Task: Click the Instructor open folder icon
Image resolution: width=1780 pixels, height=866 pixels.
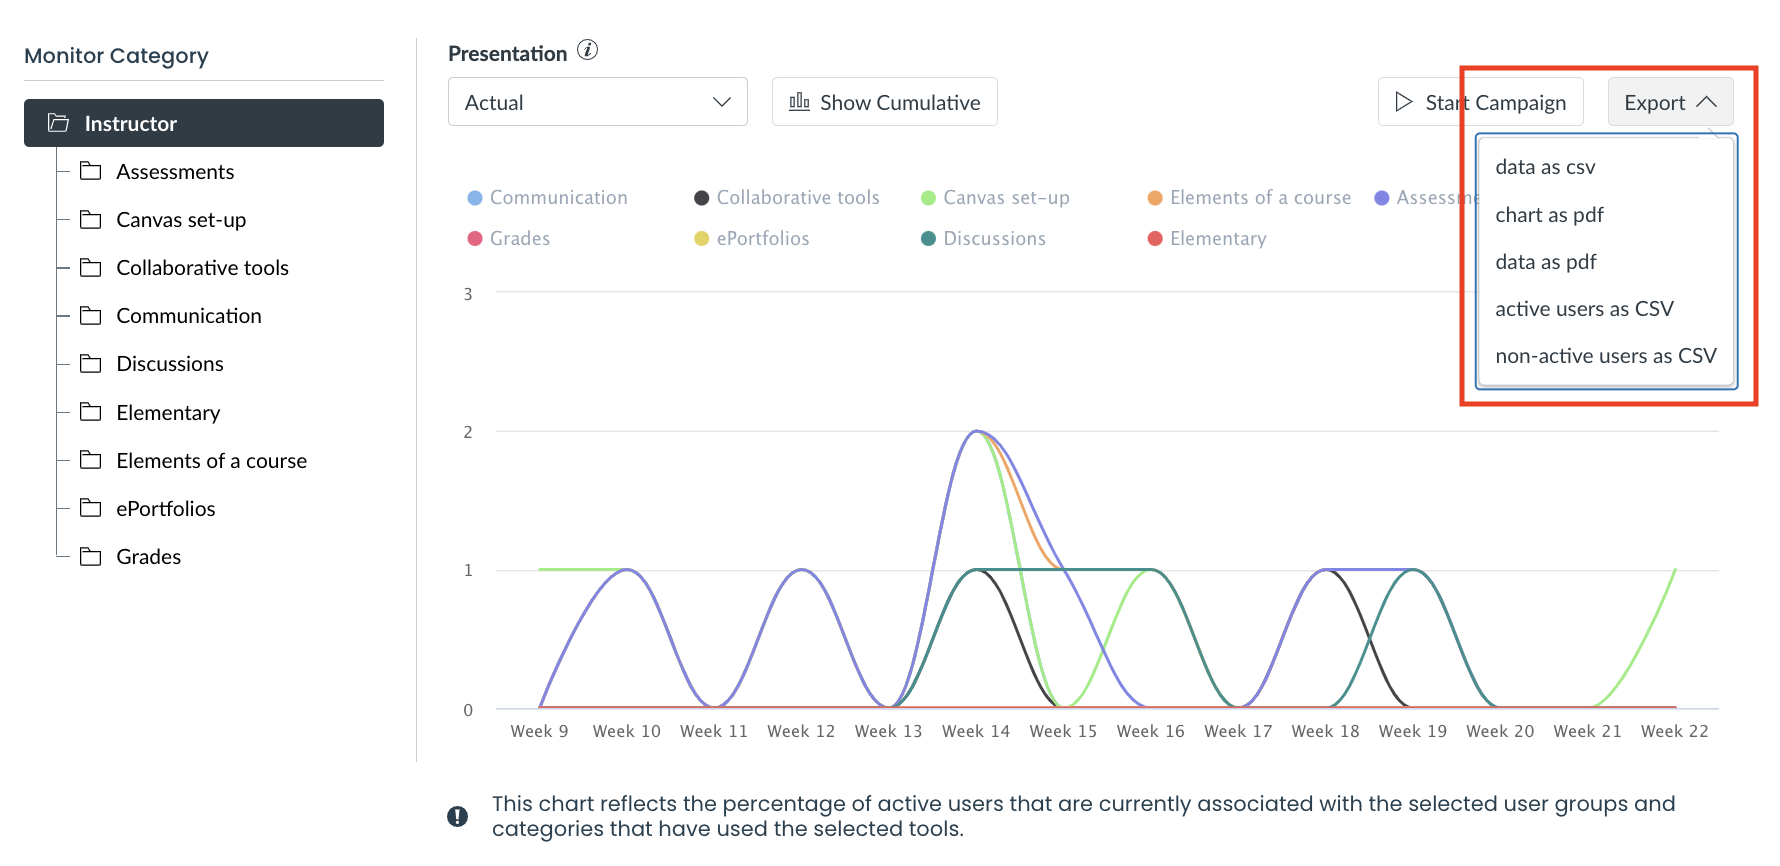Action: (59, 123)
